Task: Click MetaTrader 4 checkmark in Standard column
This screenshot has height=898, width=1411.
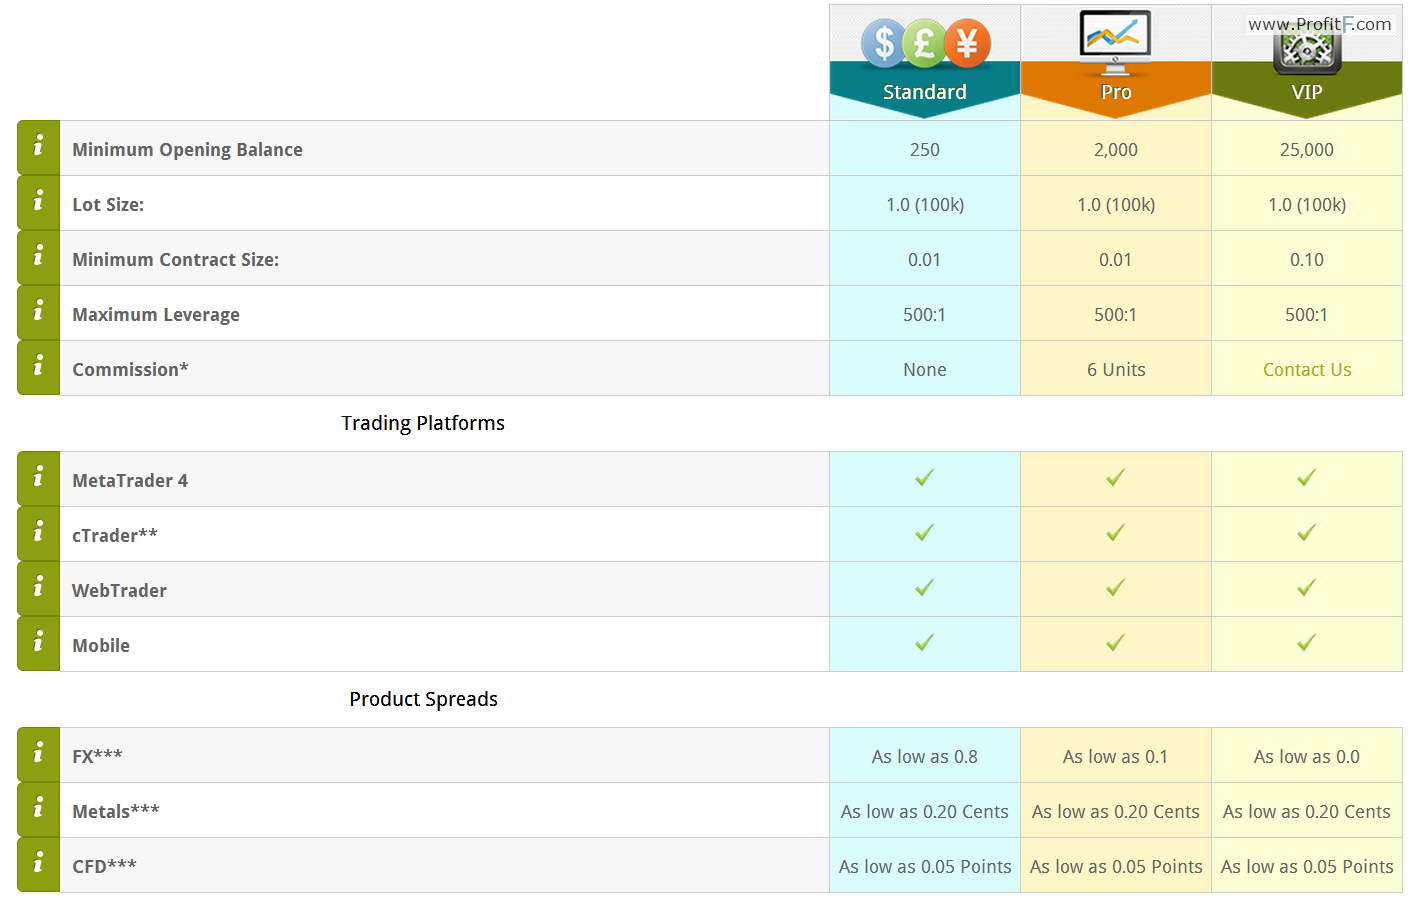Action: (925, 478)
